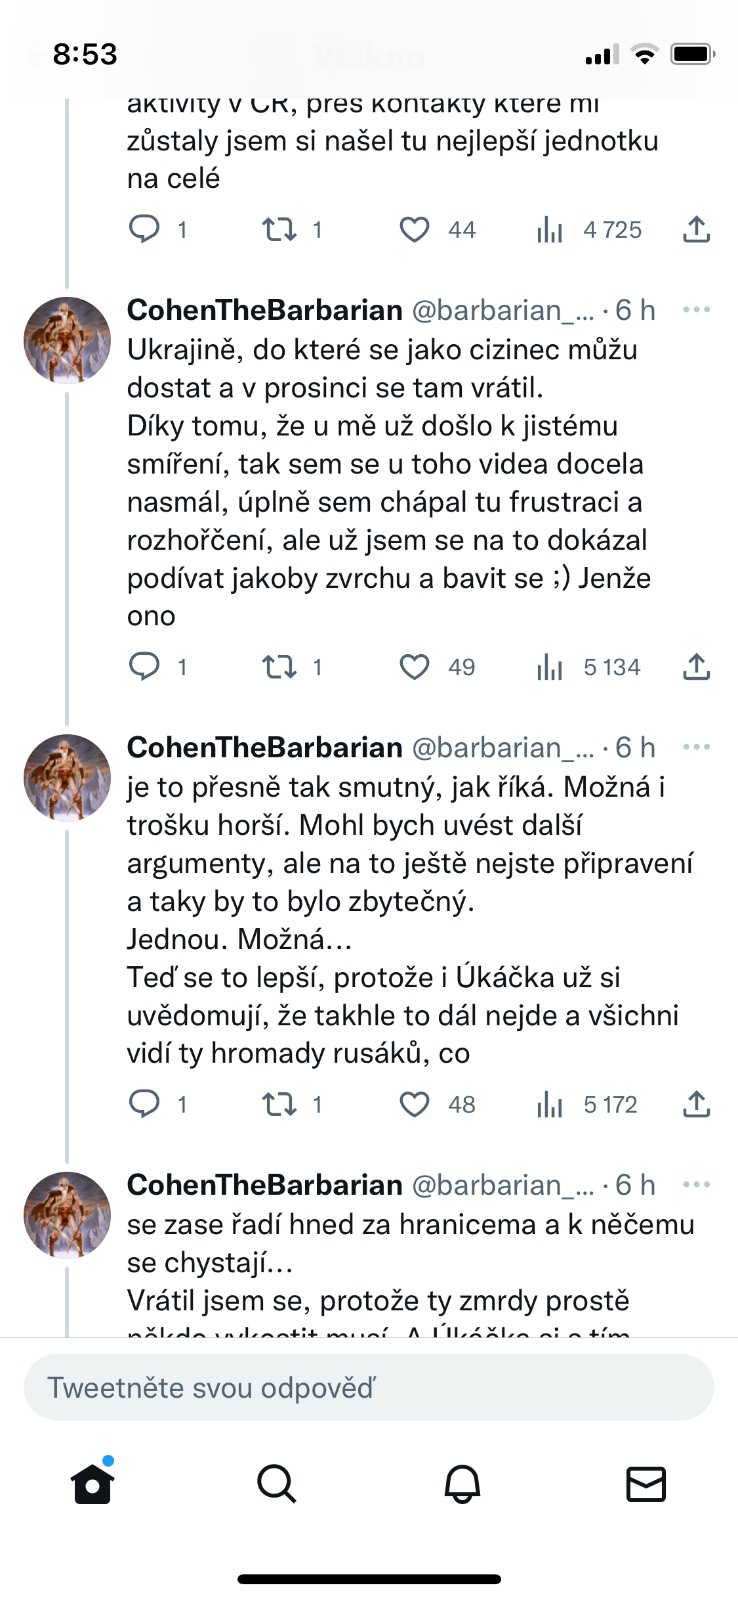Open more options for tweet starting 'se zase řadí'
738x1600 pixels.
click(696, 1184)
